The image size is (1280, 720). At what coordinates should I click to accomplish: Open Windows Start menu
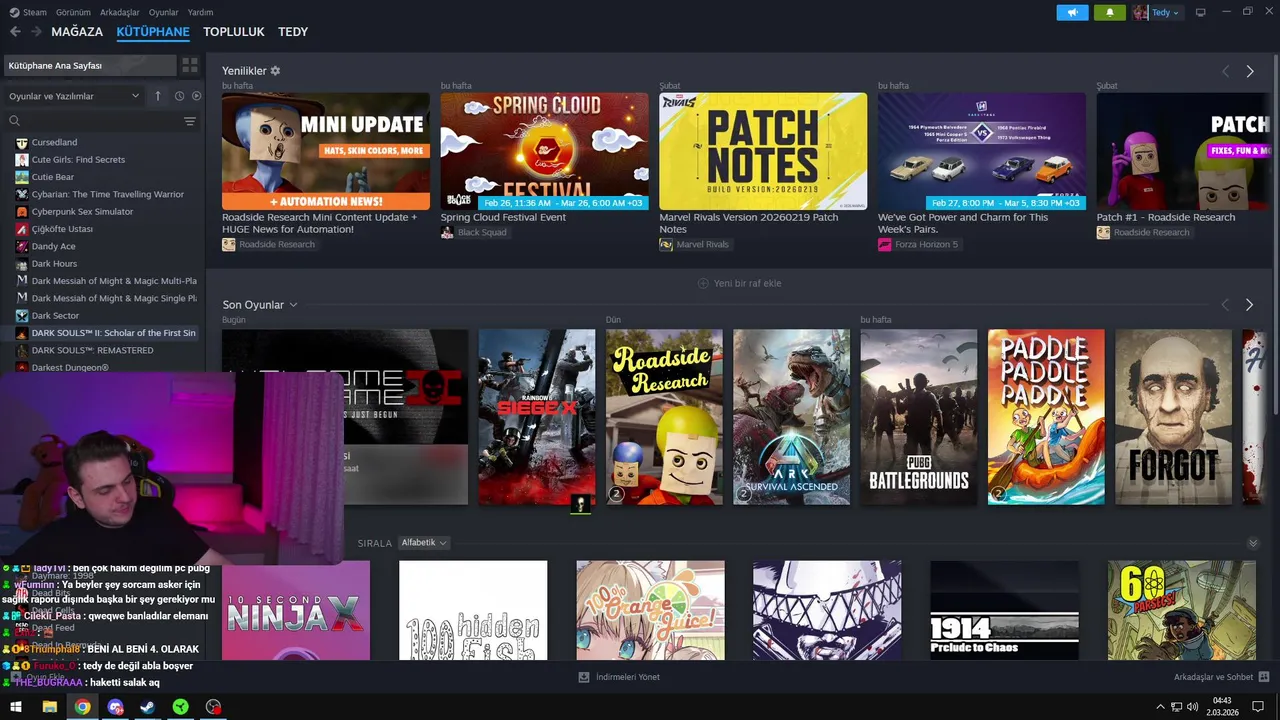point(16,707)
